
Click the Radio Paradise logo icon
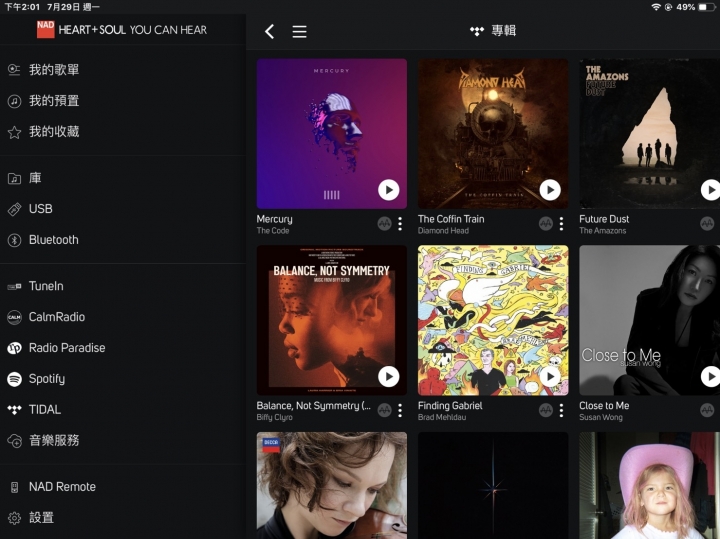pos(14,348)
